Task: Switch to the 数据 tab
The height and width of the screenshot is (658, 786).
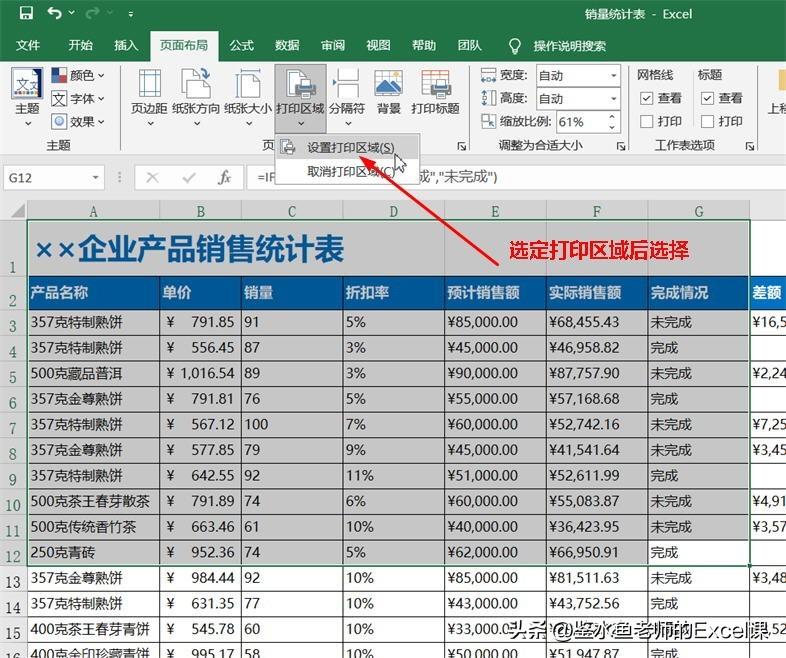Action: (287, 46)
